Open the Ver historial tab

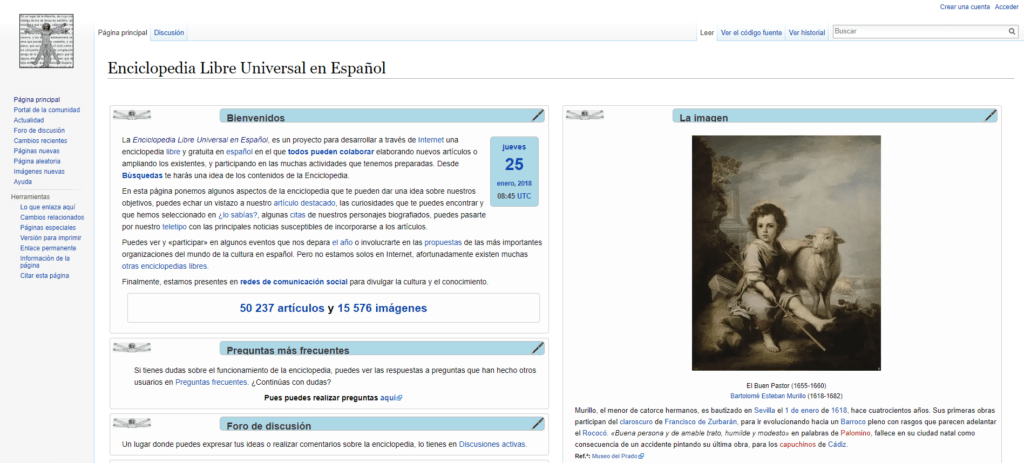(807, 33)
